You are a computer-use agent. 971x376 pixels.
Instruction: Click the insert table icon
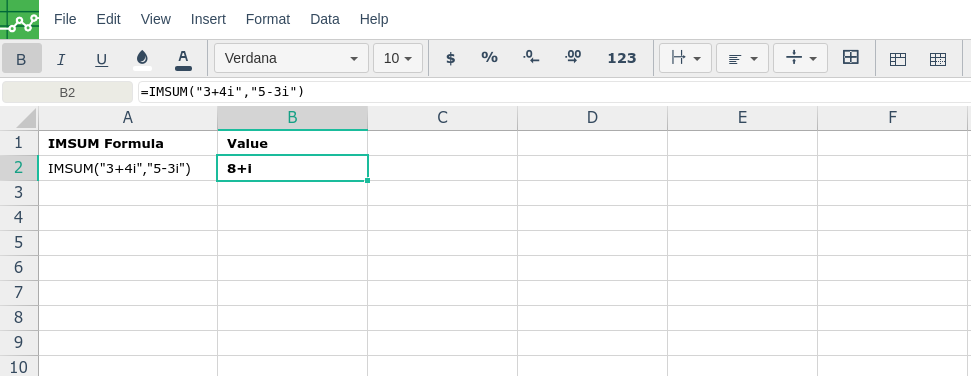pyautogui.click(x=898, y=59)
